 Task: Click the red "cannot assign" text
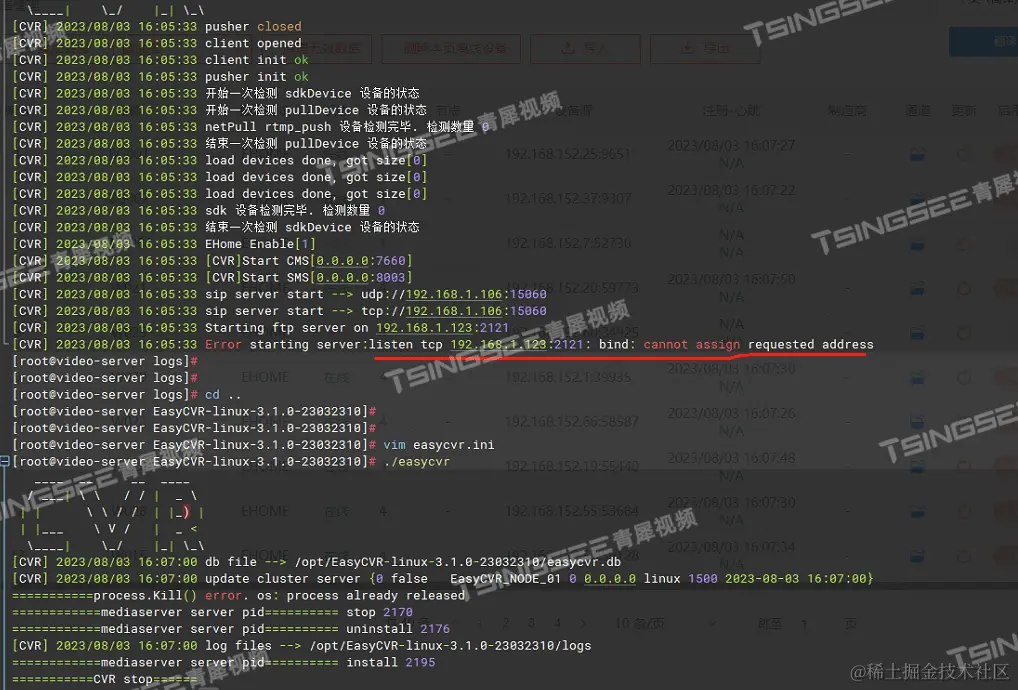pyautogui.click(x=691, y=345)
